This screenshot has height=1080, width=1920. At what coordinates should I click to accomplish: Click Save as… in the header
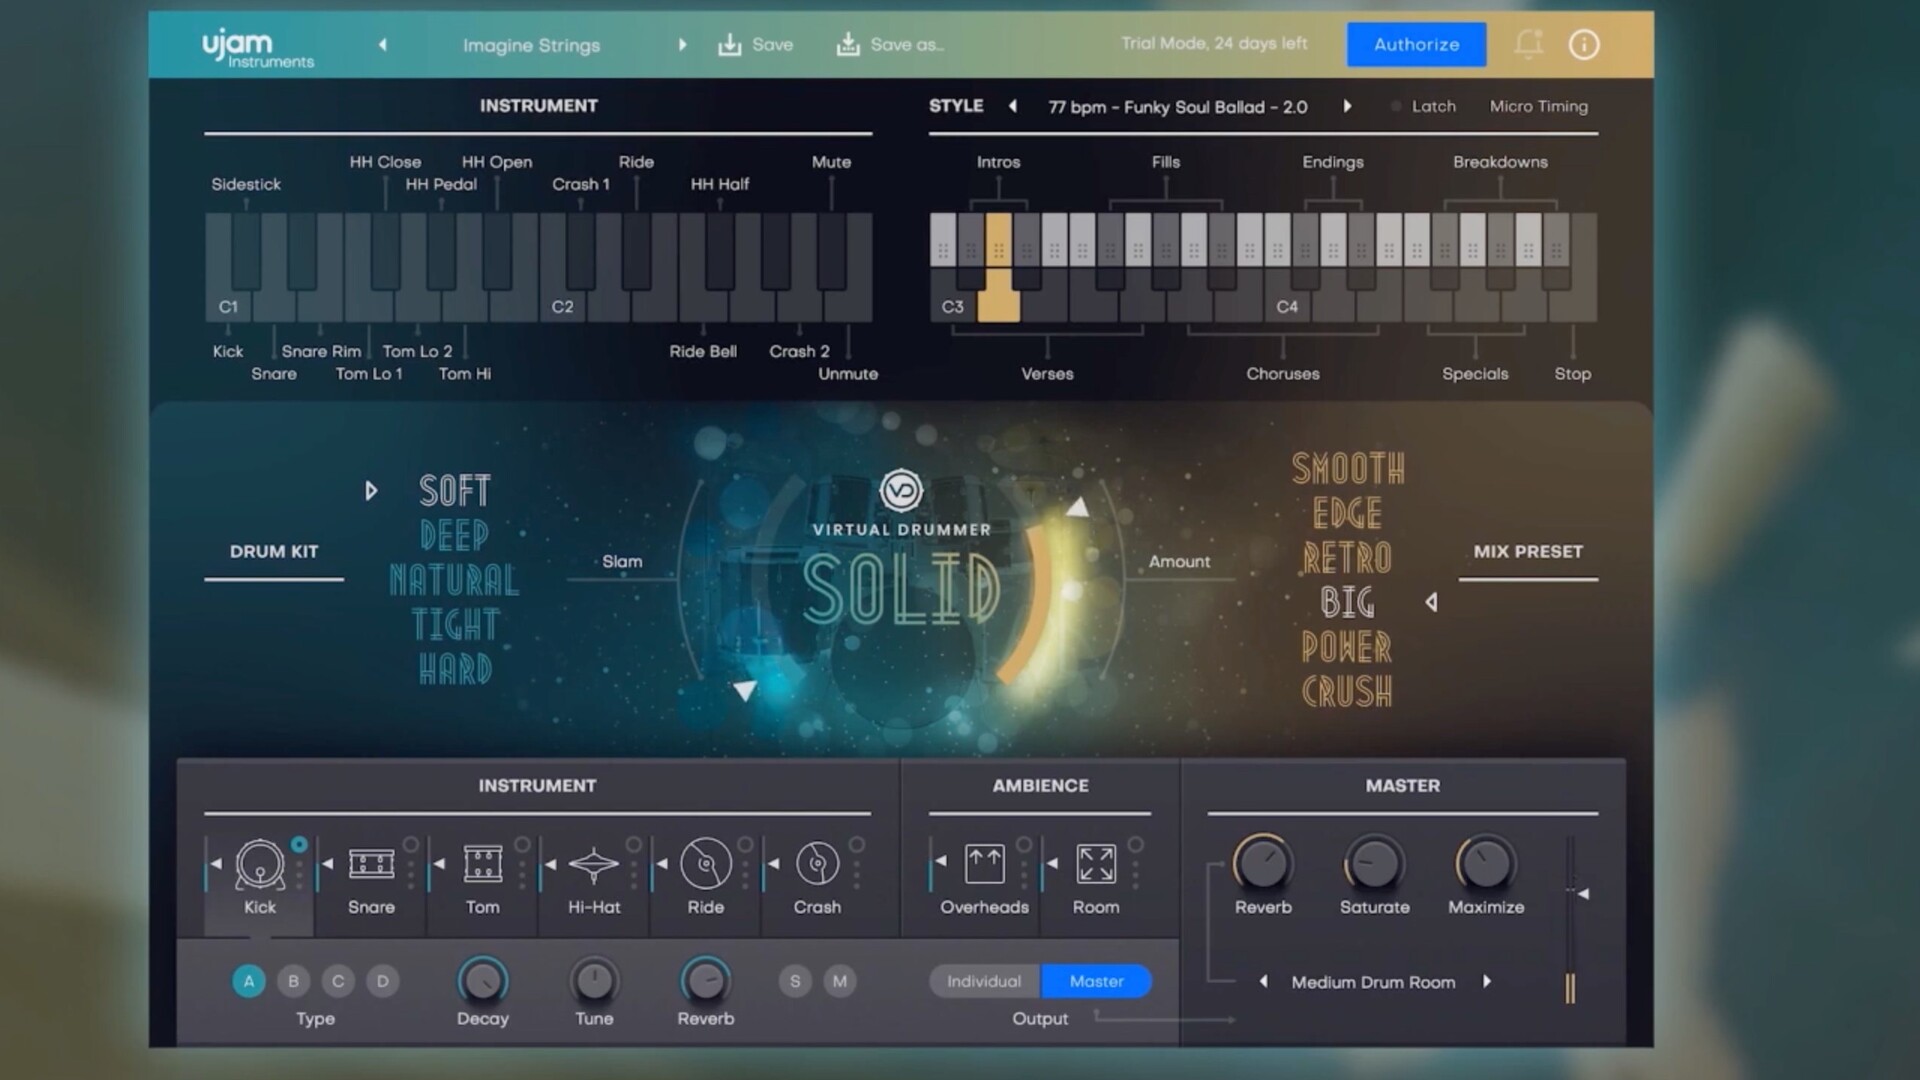coord(907,45)
